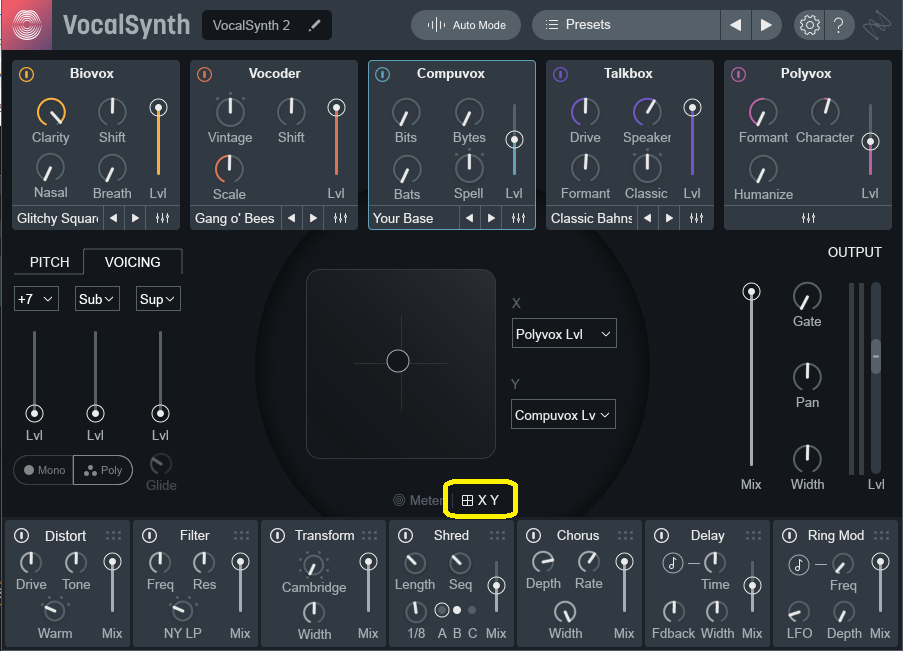Image resolution: width=903 pixels, height=651 pixels.
Task: Select Shred pattern B
Action: point(457,610)
